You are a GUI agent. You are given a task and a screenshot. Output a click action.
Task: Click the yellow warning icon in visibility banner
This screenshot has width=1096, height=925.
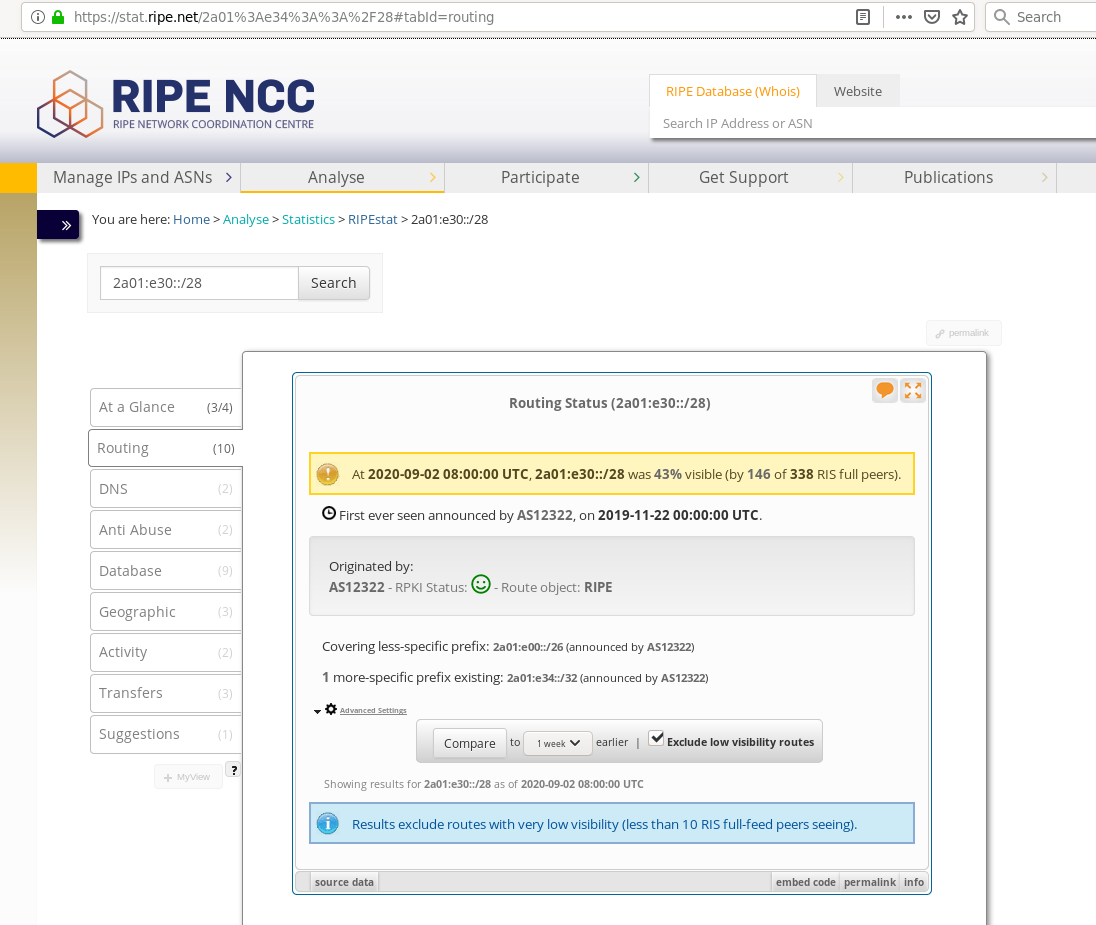click(x=327, y=474)
